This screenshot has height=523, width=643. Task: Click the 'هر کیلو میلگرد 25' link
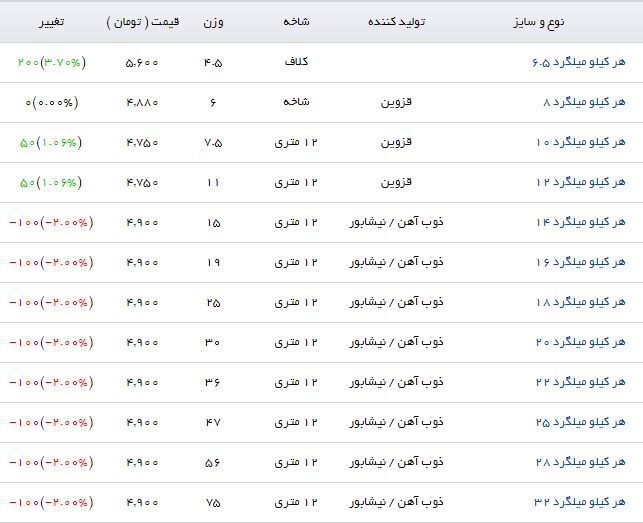(580, 422)
